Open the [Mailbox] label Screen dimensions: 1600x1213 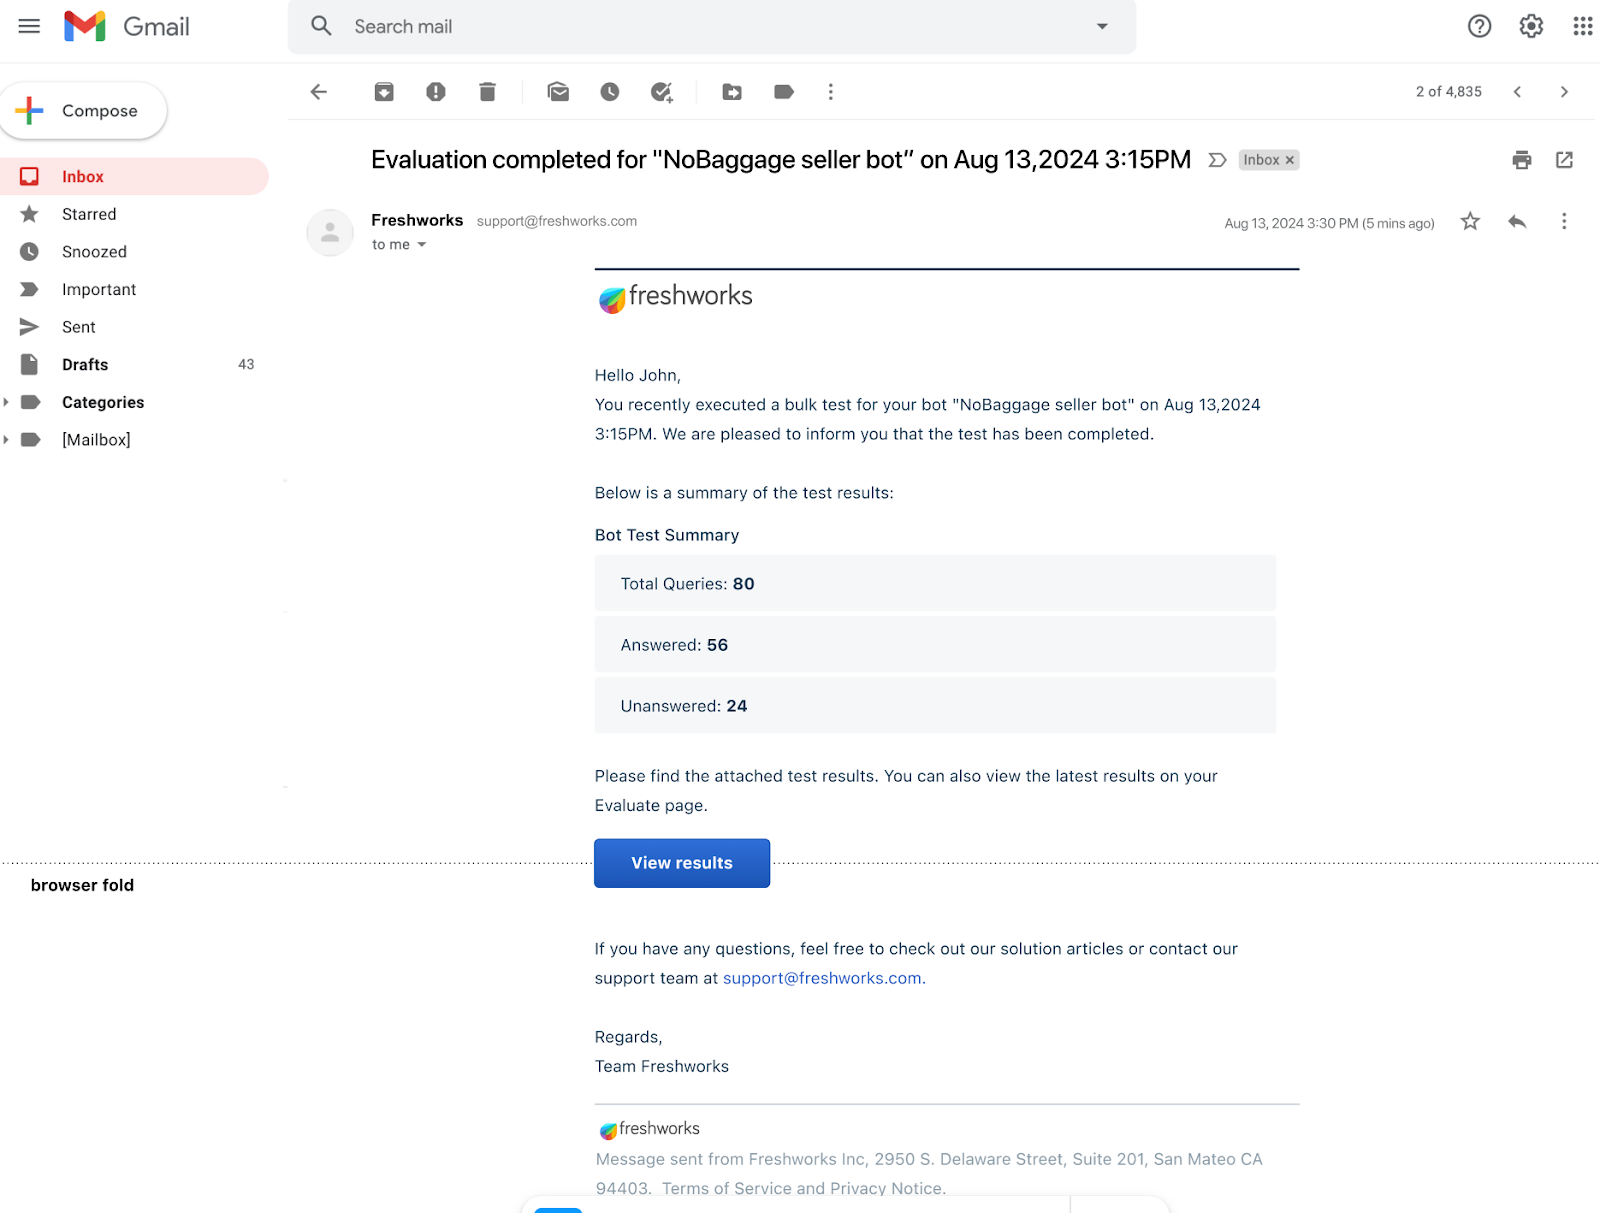pos(96,440)
